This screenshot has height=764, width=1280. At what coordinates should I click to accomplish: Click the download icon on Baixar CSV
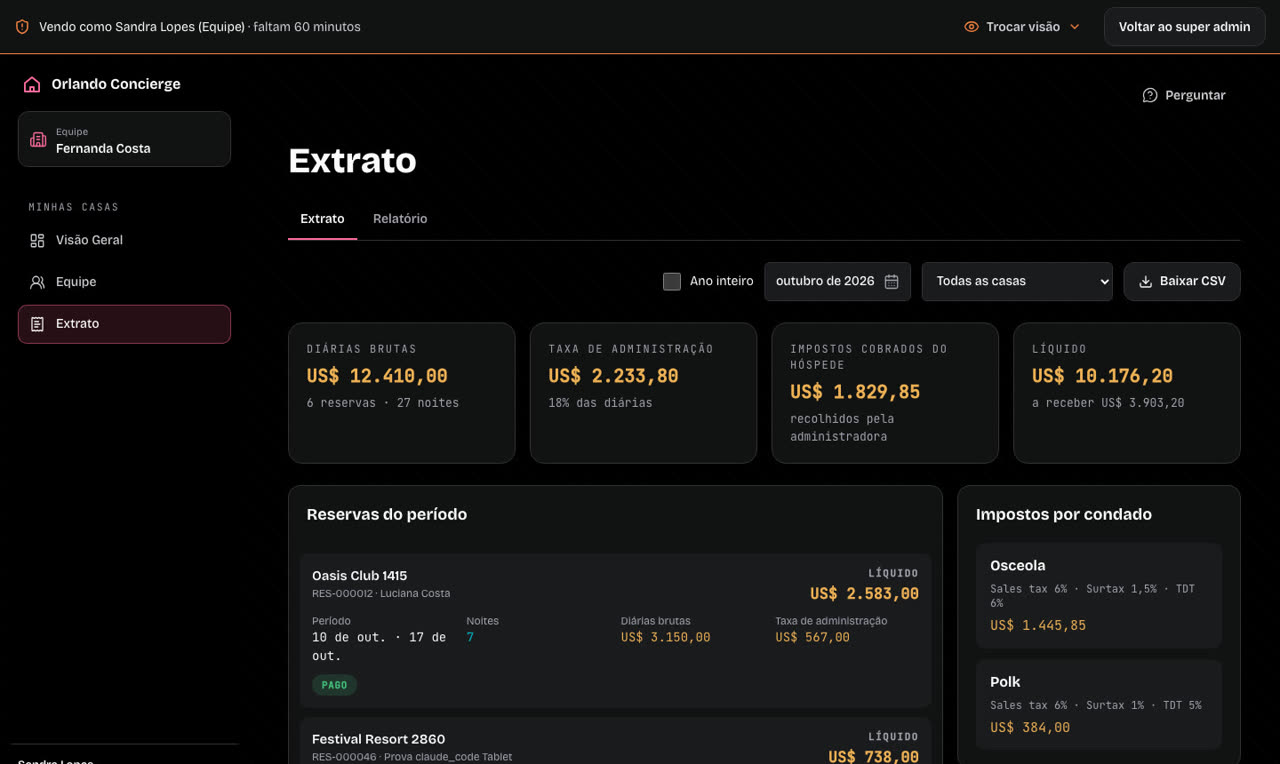pos(1146,282)
